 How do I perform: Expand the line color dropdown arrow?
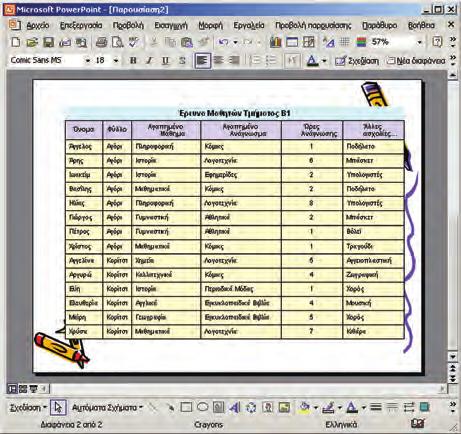pyautogui.click(x=340, y=407)
